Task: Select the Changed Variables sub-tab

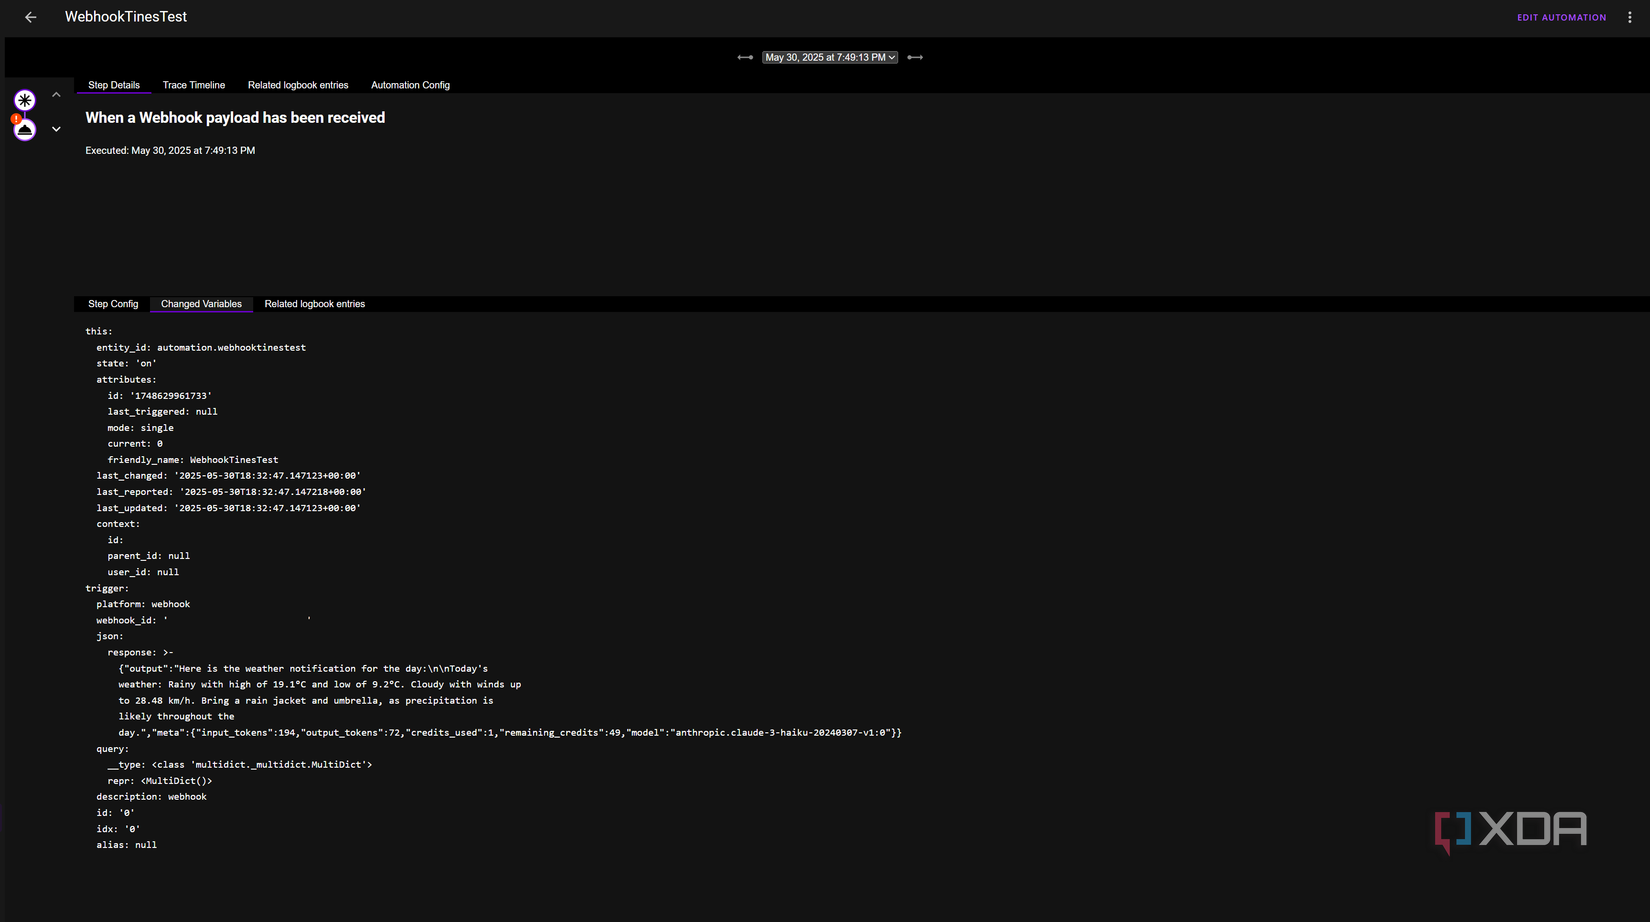Action: coord(201,304)
